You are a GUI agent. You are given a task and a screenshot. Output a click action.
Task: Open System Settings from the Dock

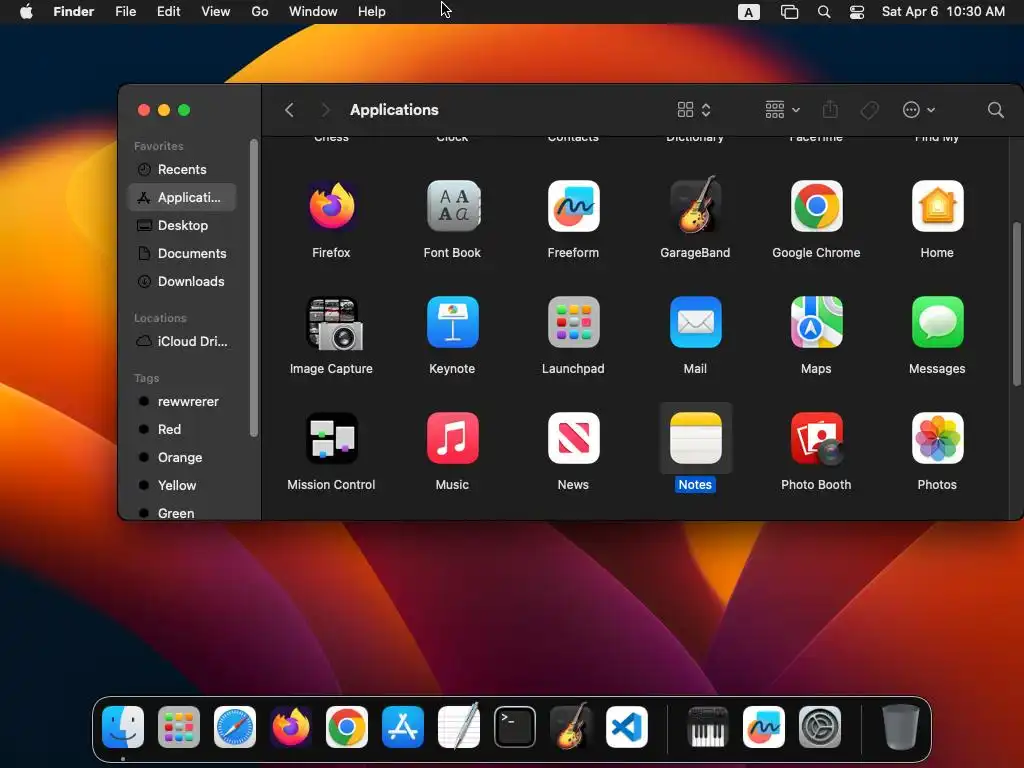(820, 727)
